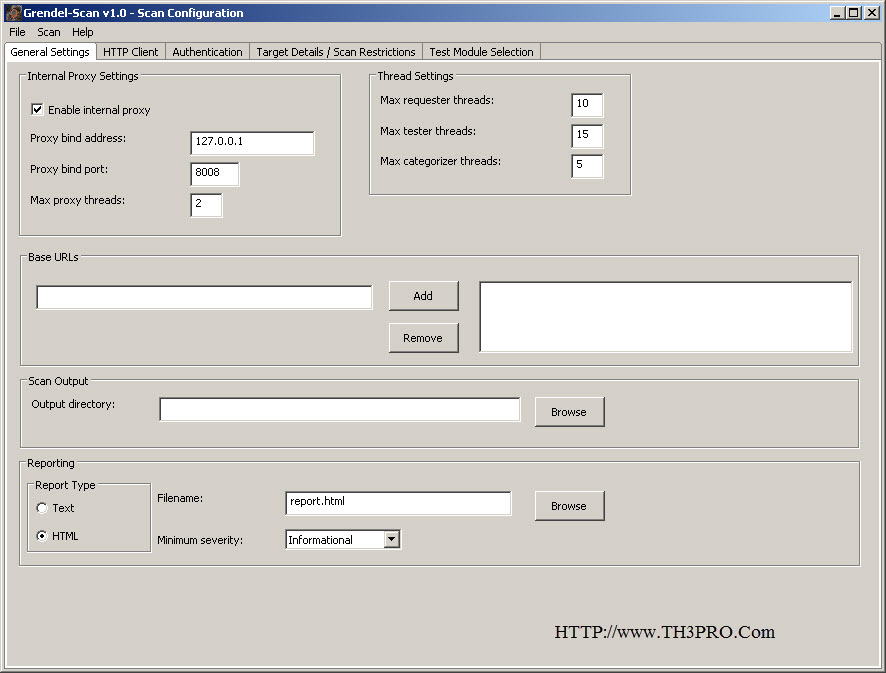This screenshot has height=673, width=886.
Task: Select the Text report type
Action: pyautogui.click(x=42, y=508)
